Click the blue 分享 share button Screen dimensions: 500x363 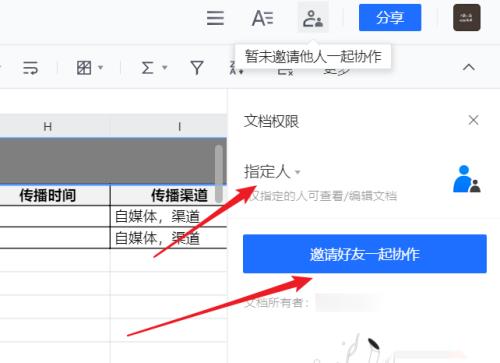point(390,18)
